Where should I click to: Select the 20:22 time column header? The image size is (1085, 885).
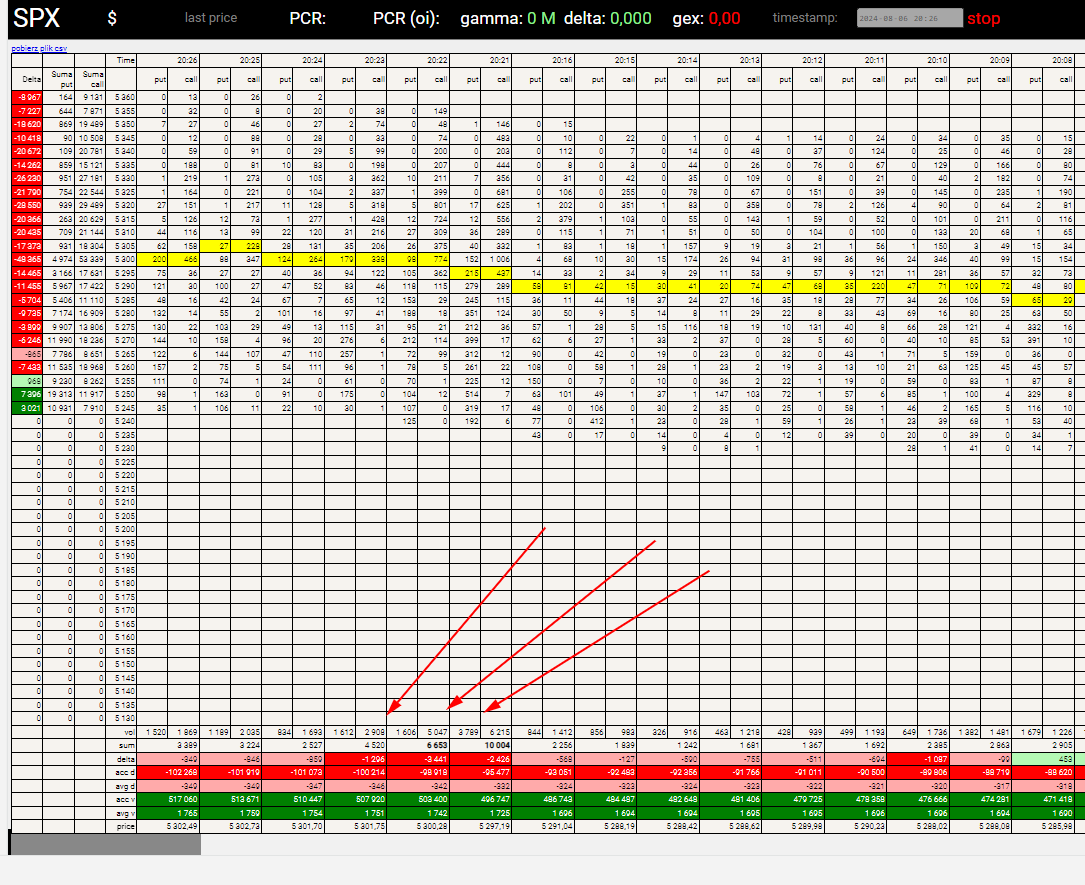pos(418,60)
